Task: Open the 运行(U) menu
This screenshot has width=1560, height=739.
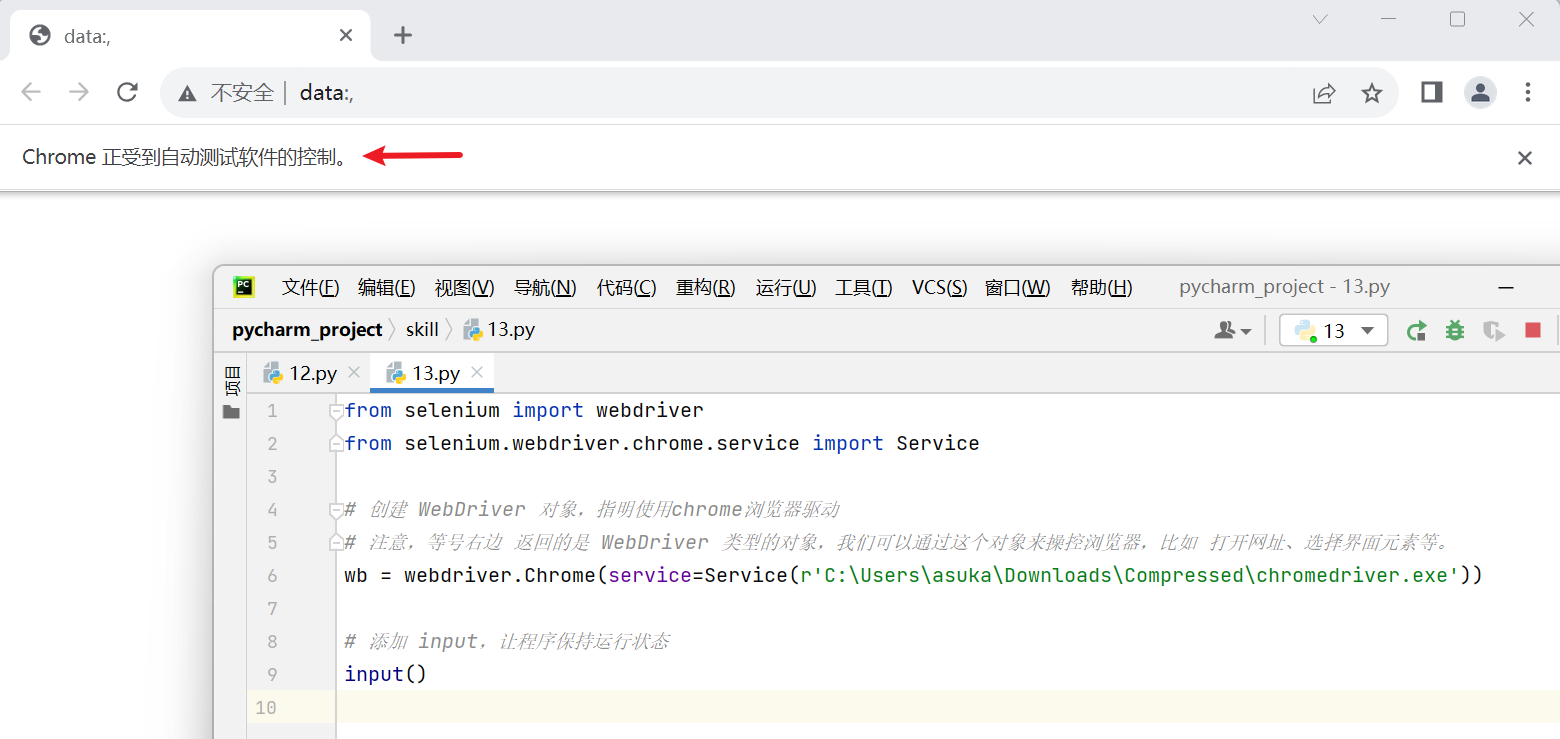Action: coord(786,288)
